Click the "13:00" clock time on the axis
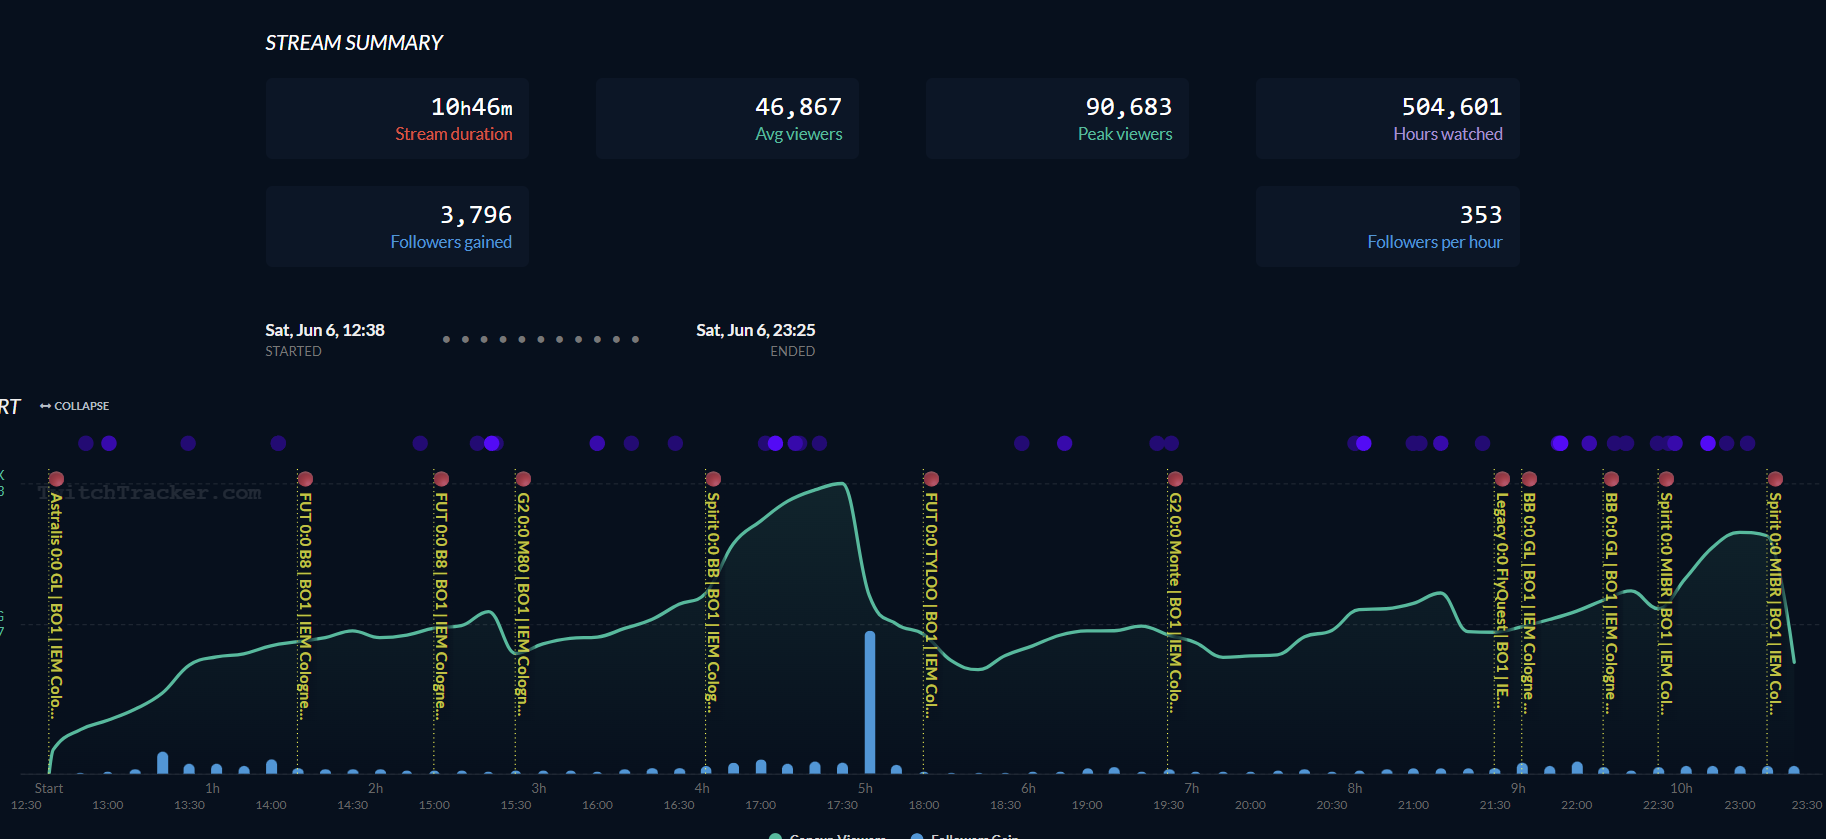 coord(108,805)
